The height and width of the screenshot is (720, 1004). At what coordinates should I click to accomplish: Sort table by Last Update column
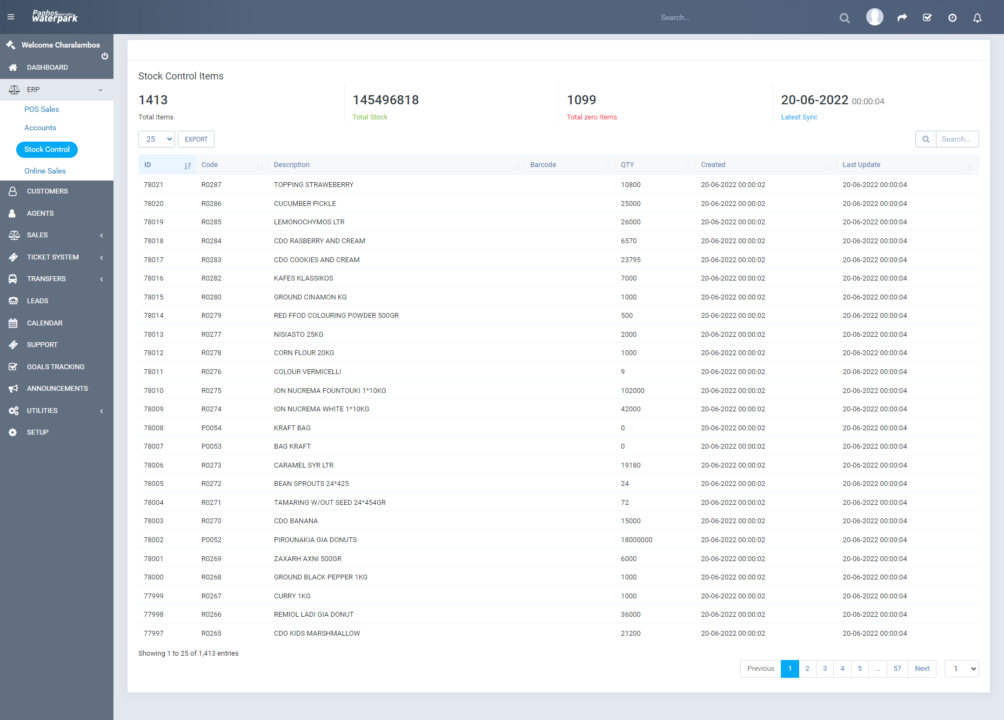(x=908, y=165)
